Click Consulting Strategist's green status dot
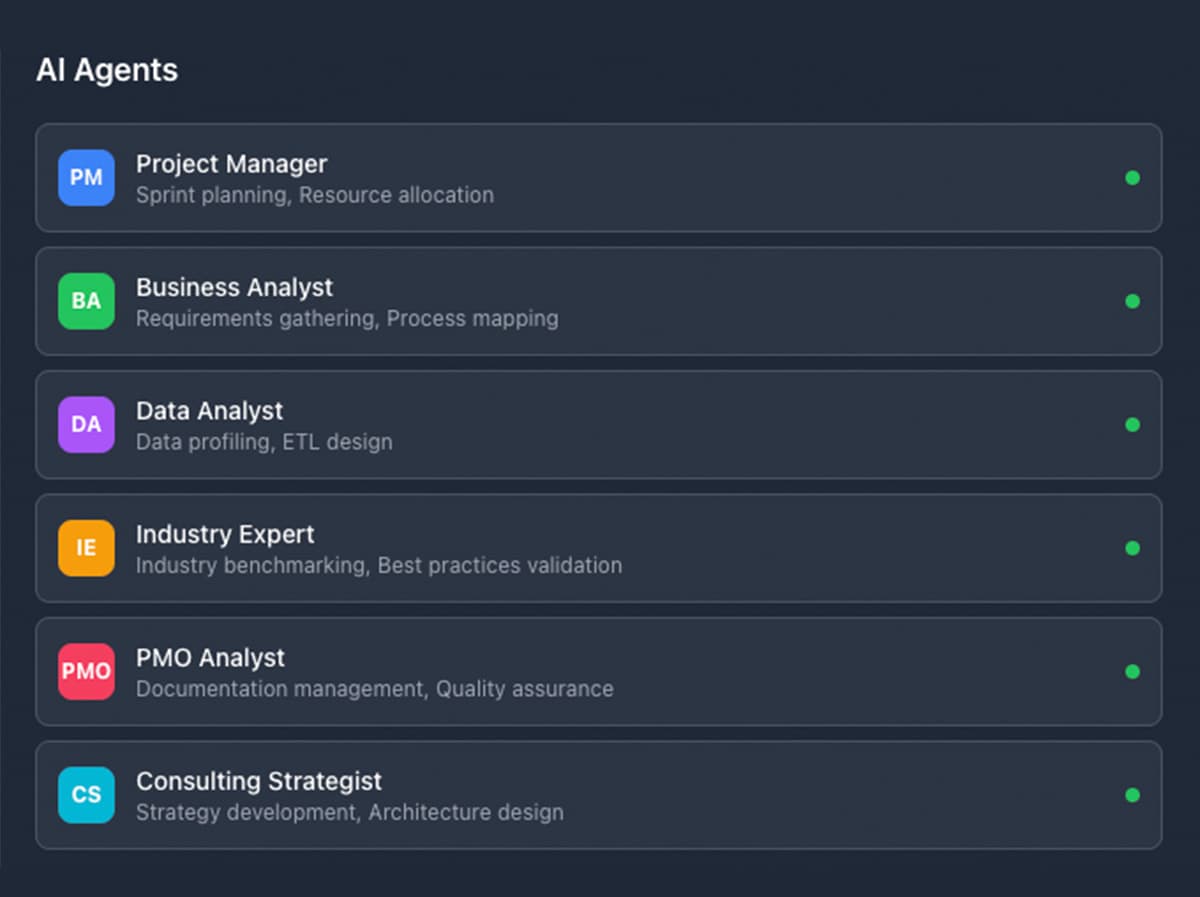Image resolution: width=1200 pixels, height=897 pixels. pos(1132,795)
